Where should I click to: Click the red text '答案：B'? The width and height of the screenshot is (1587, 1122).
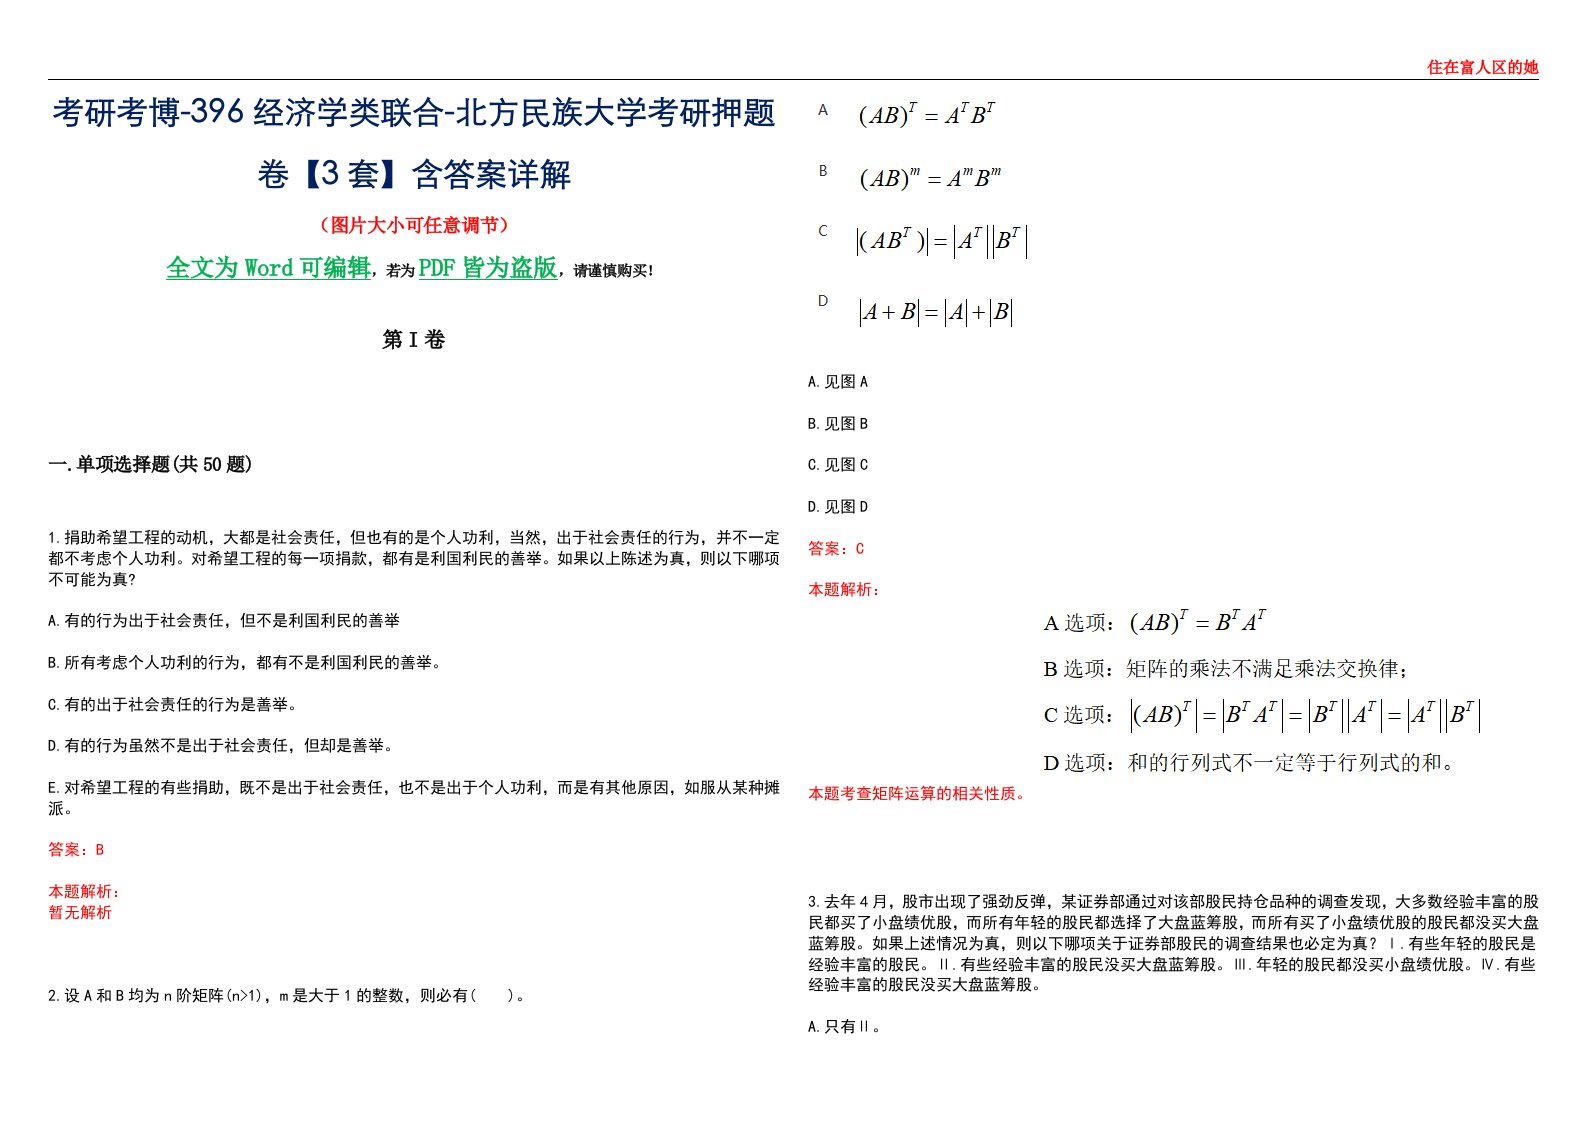[76, 850]
